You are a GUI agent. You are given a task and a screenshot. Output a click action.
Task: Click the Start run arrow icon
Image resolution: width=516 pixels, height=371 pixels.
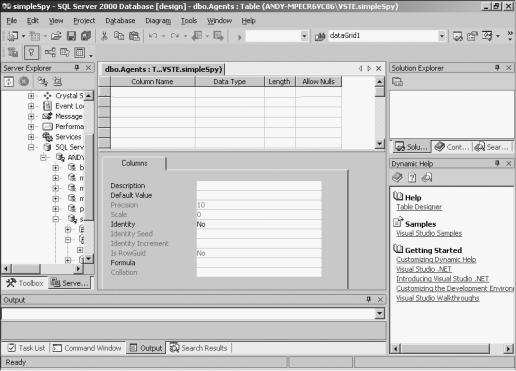pyautogui.click(x=239, y=37)
